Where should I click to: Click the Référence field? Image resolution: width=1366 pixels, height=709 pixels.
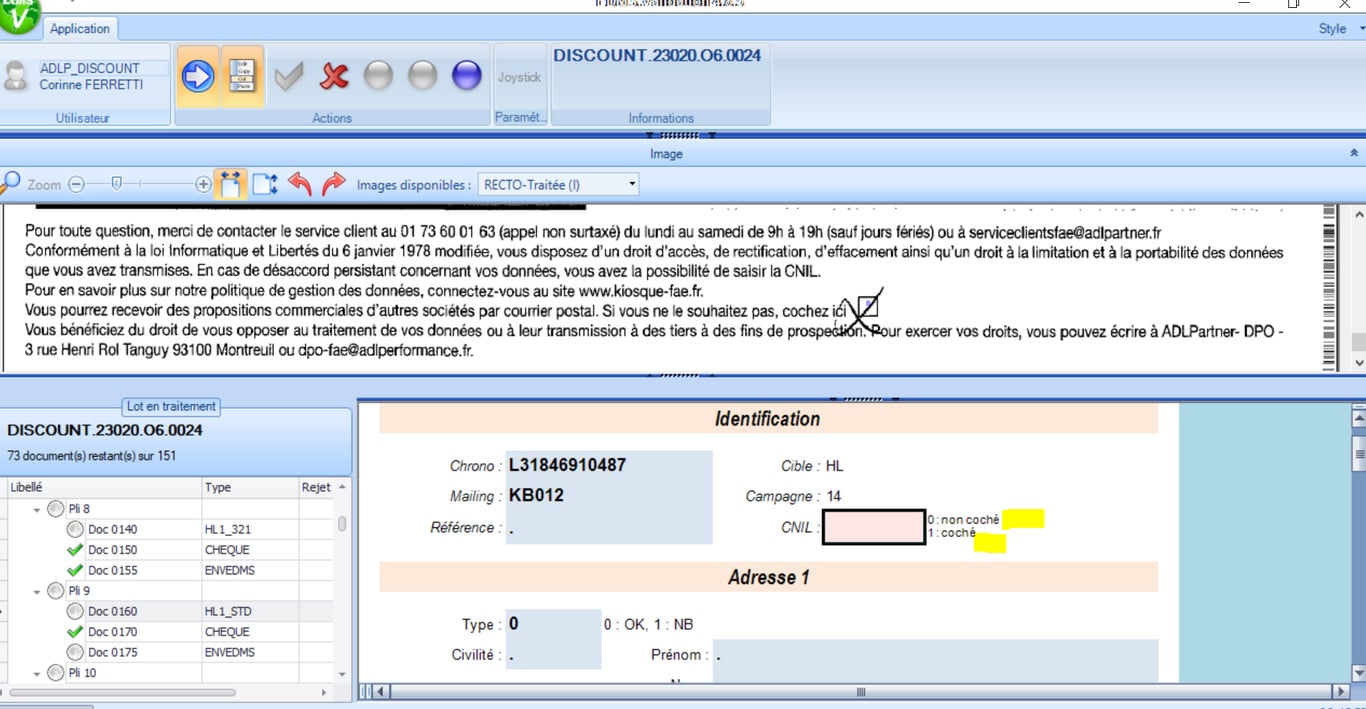pyautogui.click(x=610, y=528)
